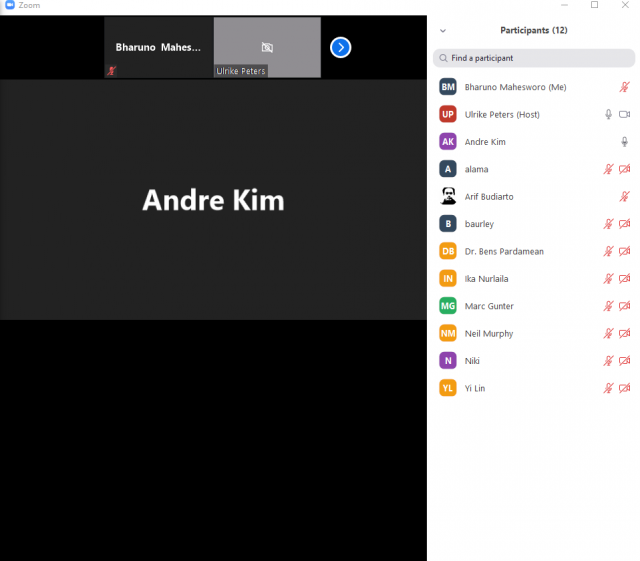The image size is (640, 561).
Task: Click Dr. Bens Pardamean's video-off icon
Action: [624, 251]
